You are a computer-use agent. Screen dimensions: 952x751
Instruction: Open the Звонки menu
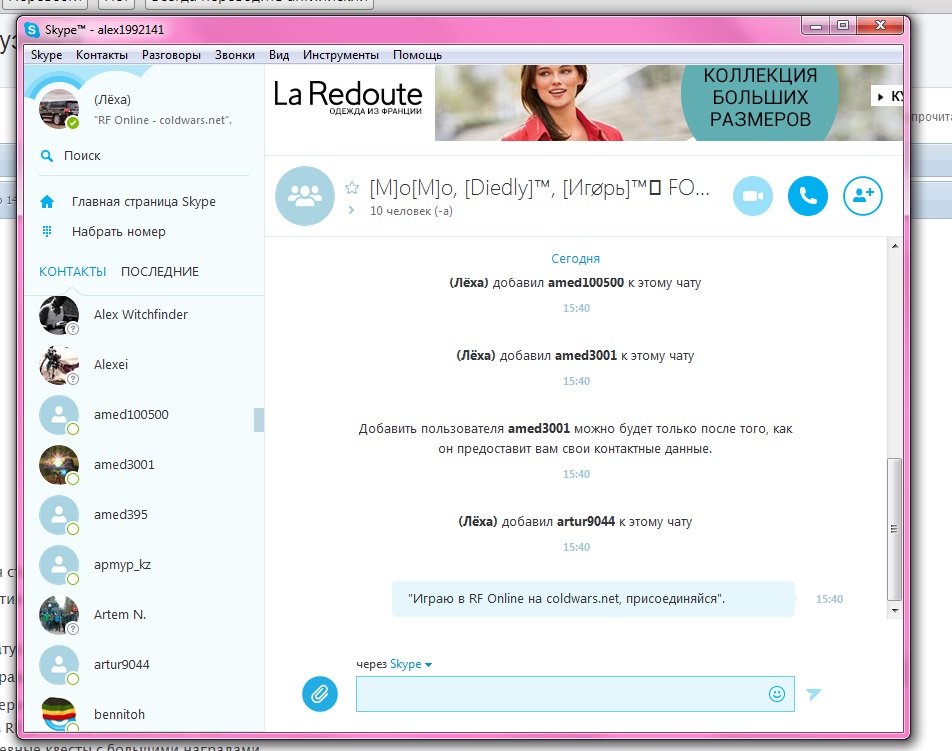(234, 55)
